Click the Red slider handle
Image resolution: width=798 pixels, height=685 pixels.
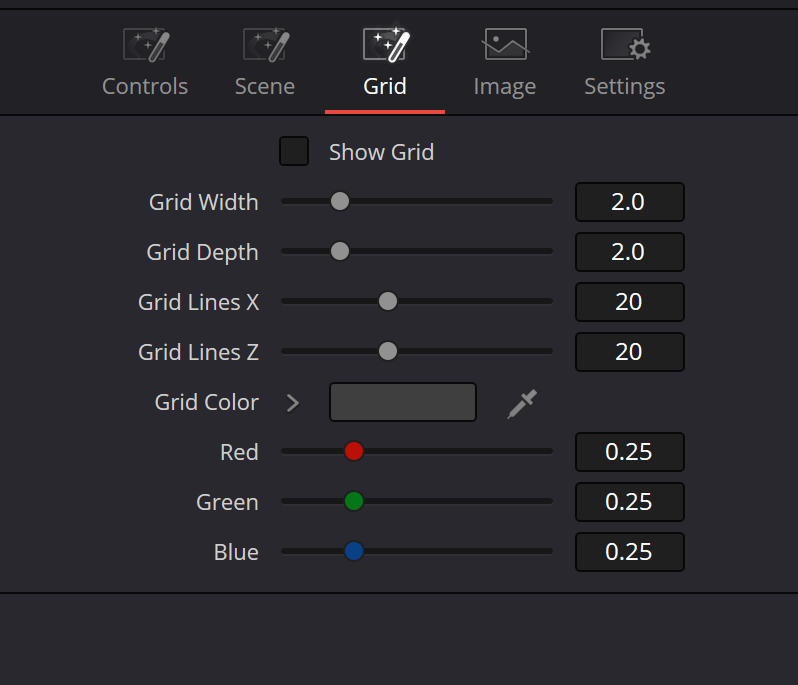[x=354, y=451]
